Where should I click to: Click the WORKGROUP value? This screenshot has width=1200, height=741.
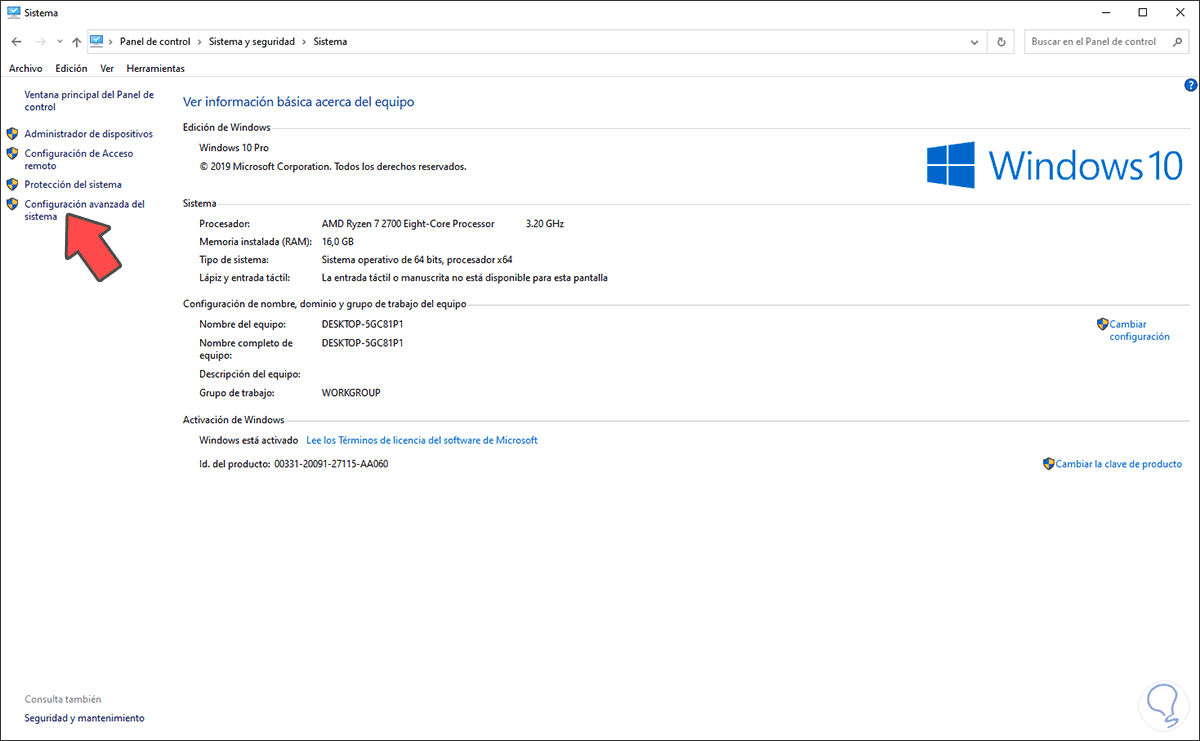(351, 393)
